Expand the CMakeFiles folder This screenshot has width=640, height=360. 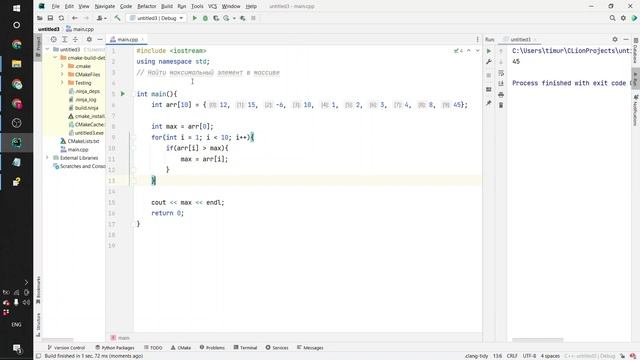click(x=62, y=74)
